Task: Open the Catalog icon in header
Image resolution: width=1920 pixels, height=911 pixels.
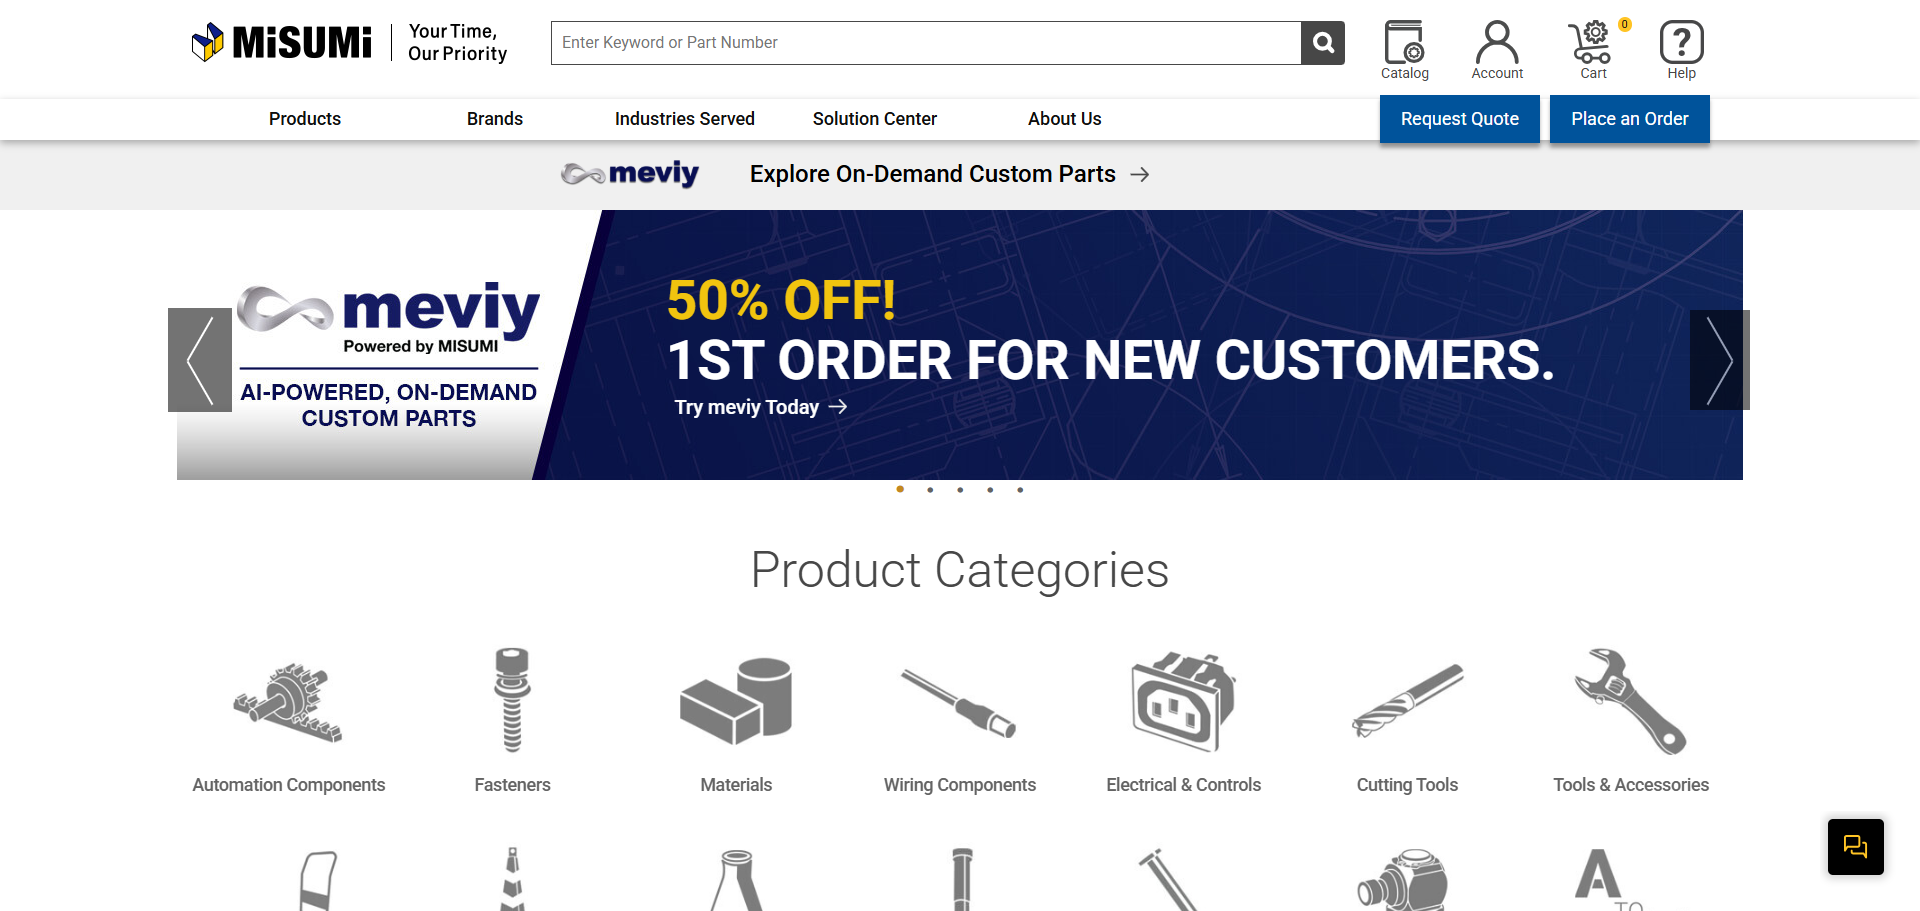Action: (x=1404, y=50)
